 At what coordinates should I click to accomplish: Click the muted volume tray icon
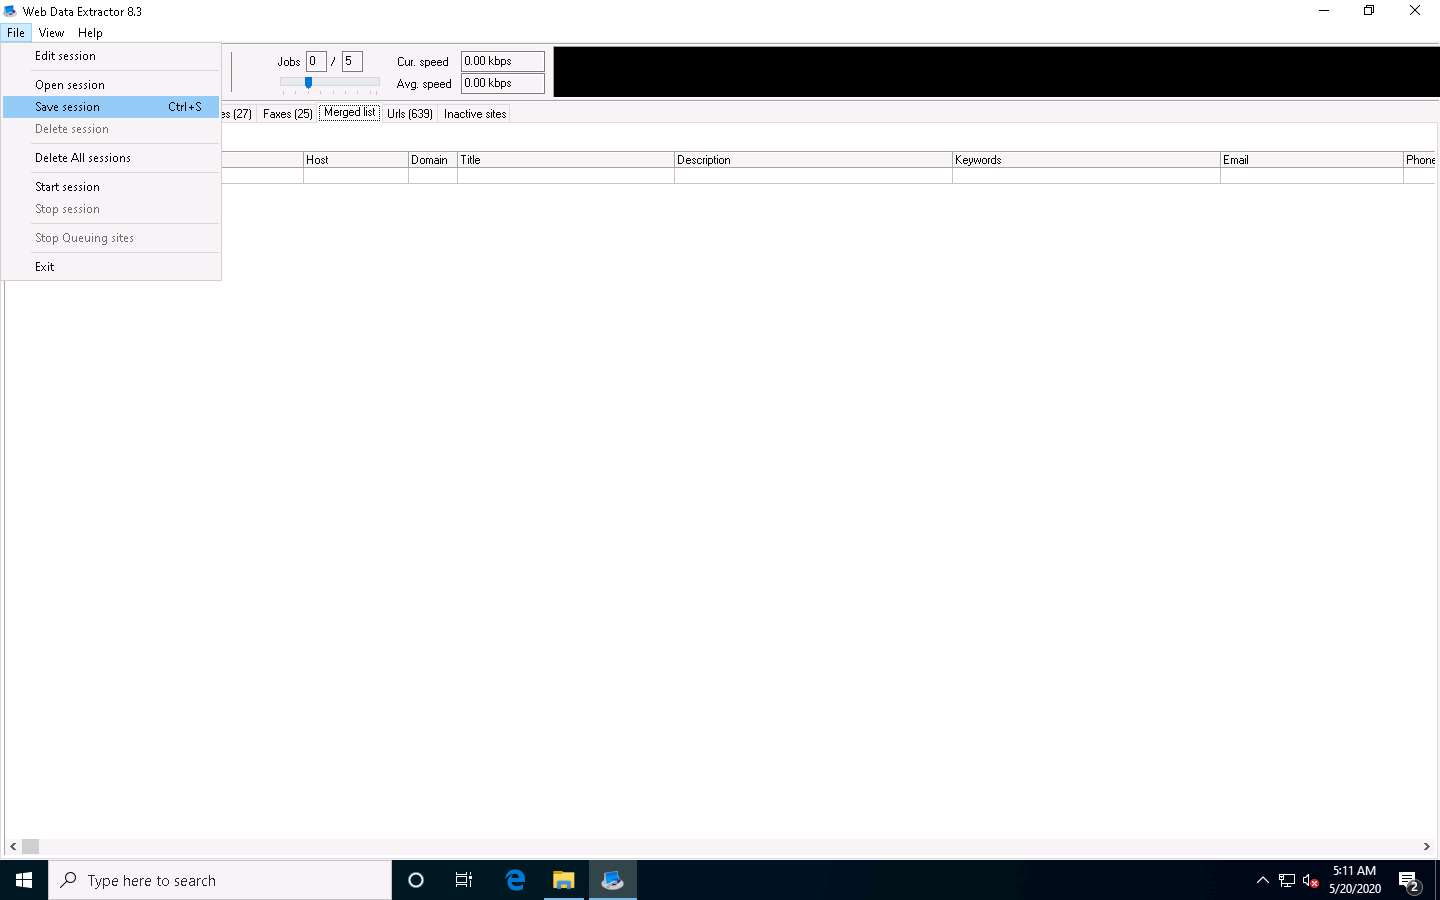pyautogui.click(x=1311, y=881)
